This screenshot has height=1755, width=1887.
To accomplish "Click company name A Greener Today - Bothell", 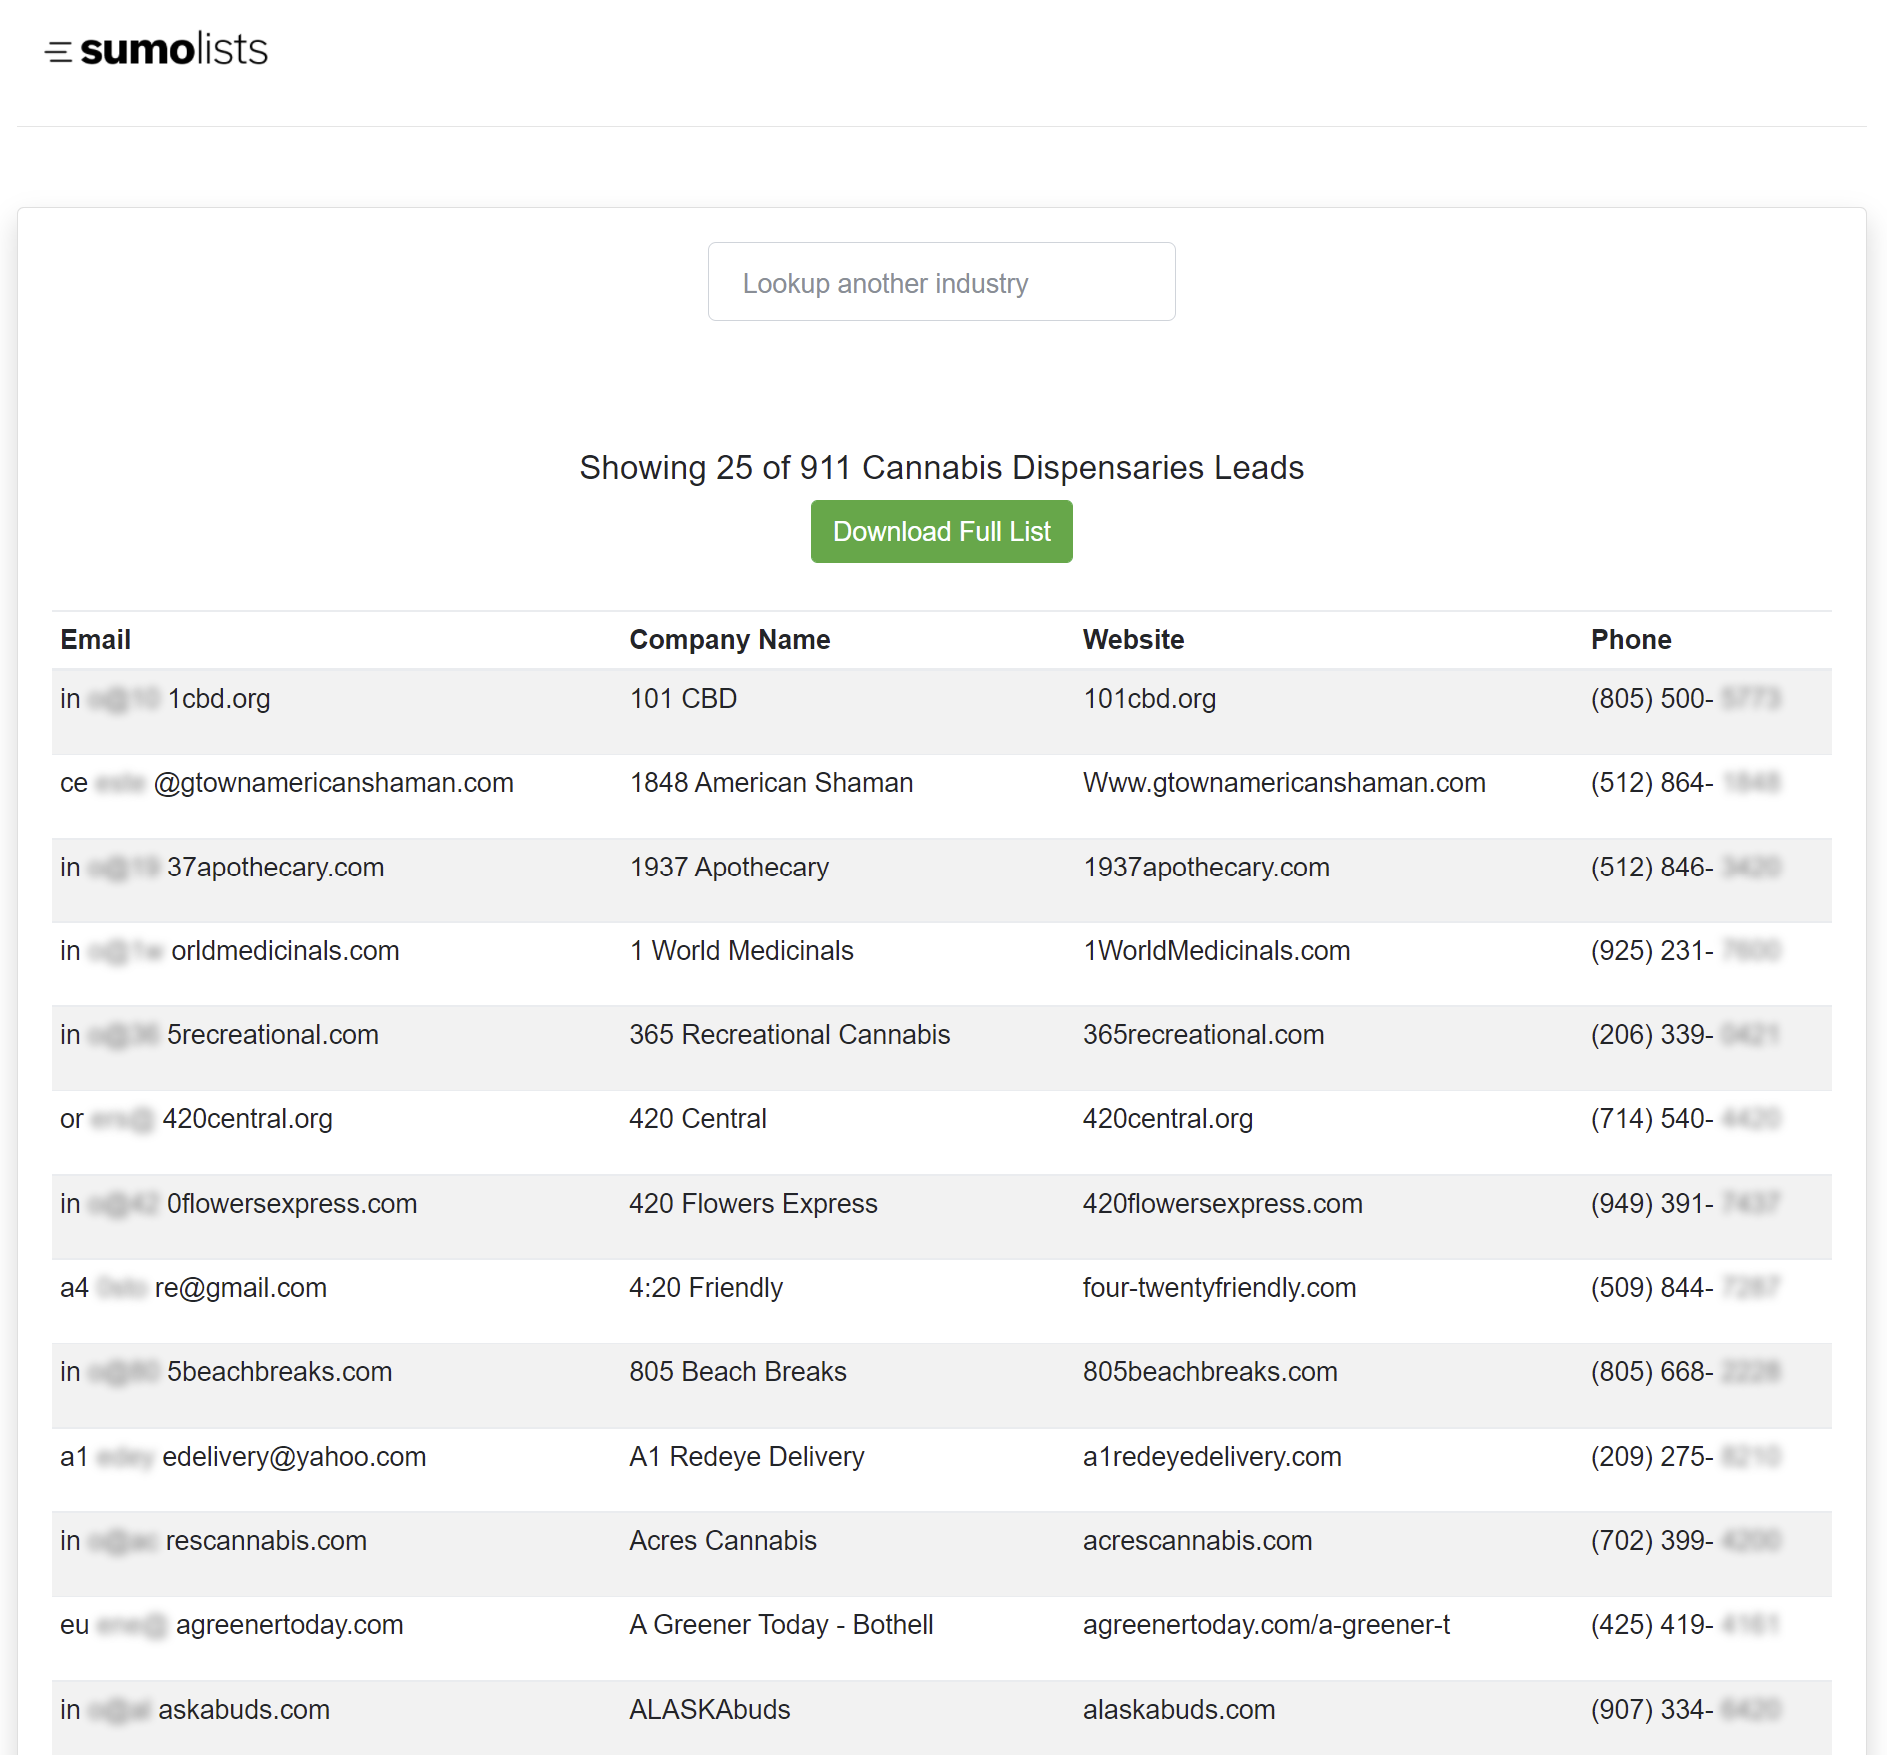I will point(781,1625).
